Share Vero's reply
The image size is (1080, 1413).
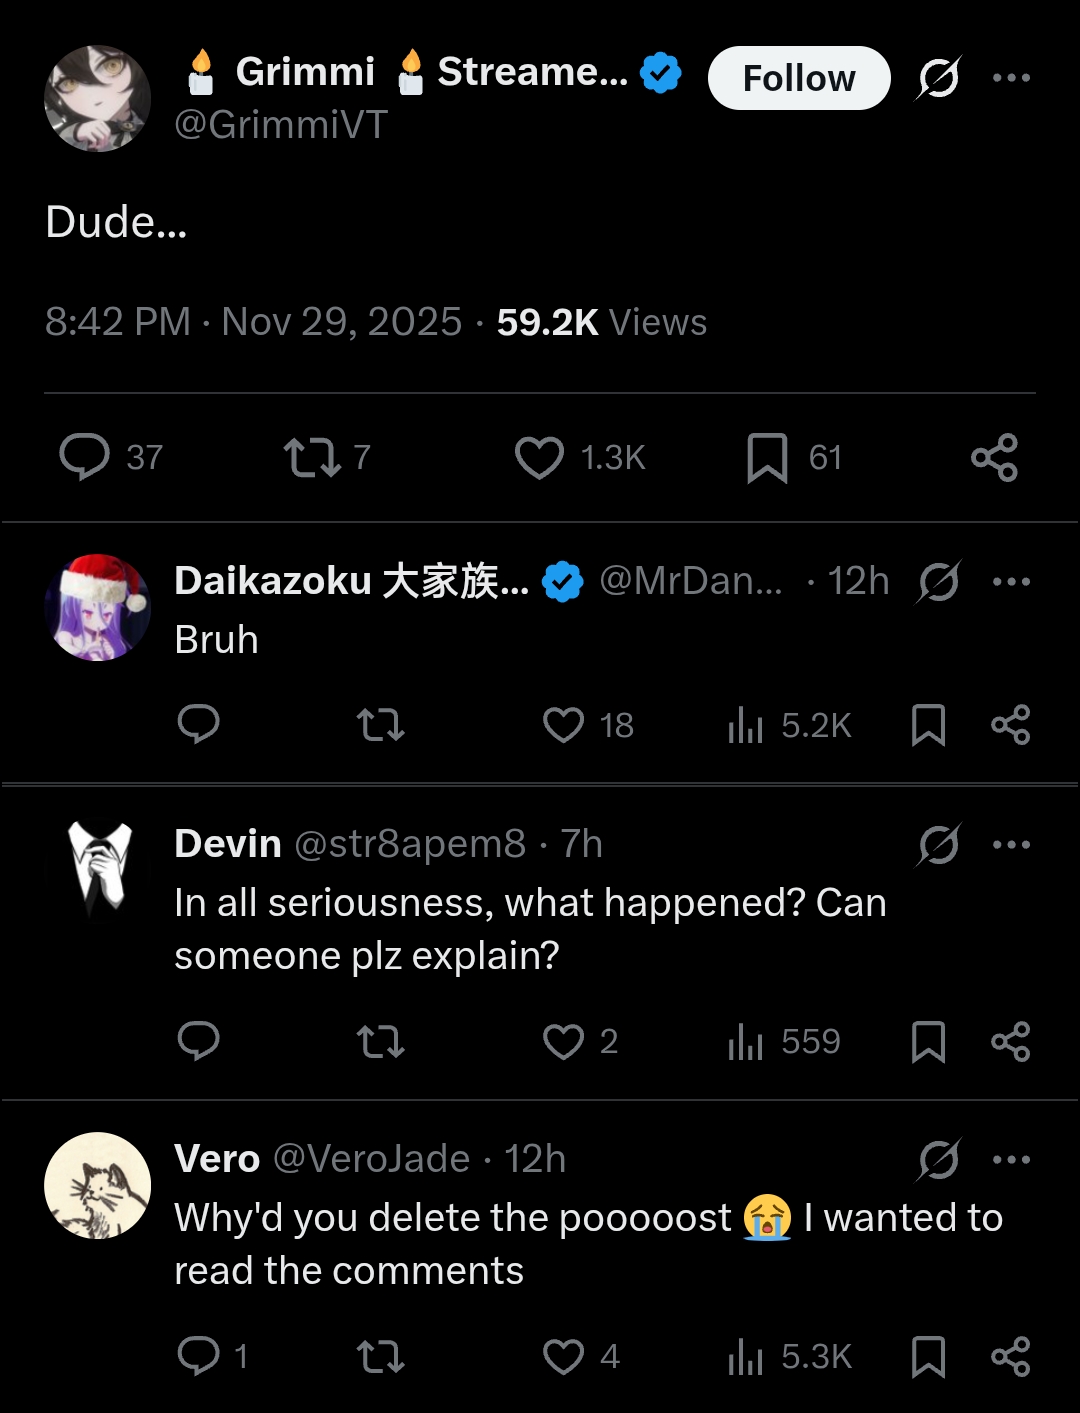1010,1357
